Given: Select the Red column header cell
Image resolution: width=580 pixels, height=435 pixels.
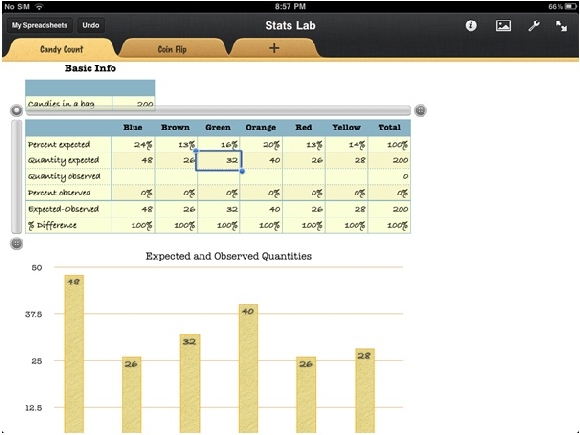Looking at the screenshot, I should pos(304,127).
